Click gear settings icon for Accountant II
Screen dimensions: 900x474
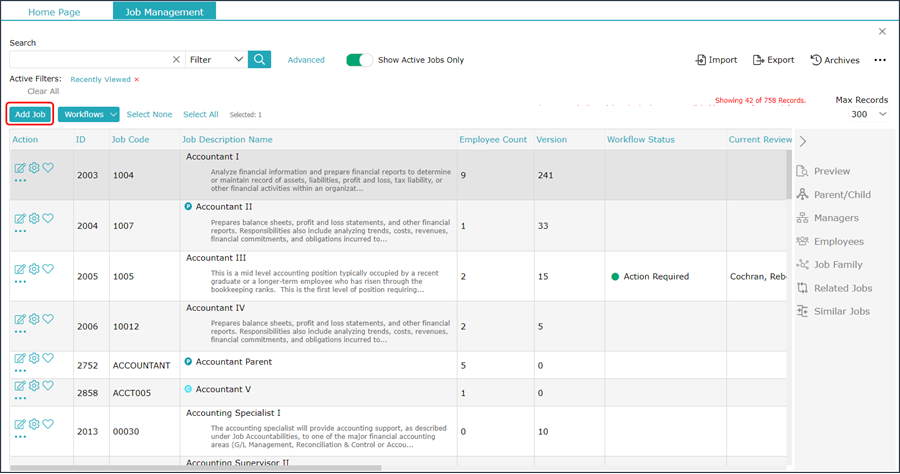pos(34,218)
